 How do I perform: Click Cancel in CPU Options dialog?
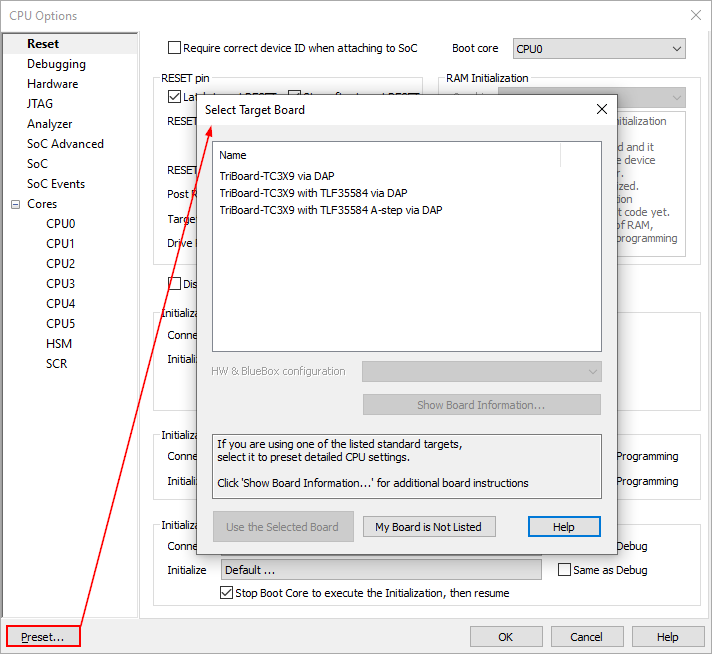click(586, 637)
